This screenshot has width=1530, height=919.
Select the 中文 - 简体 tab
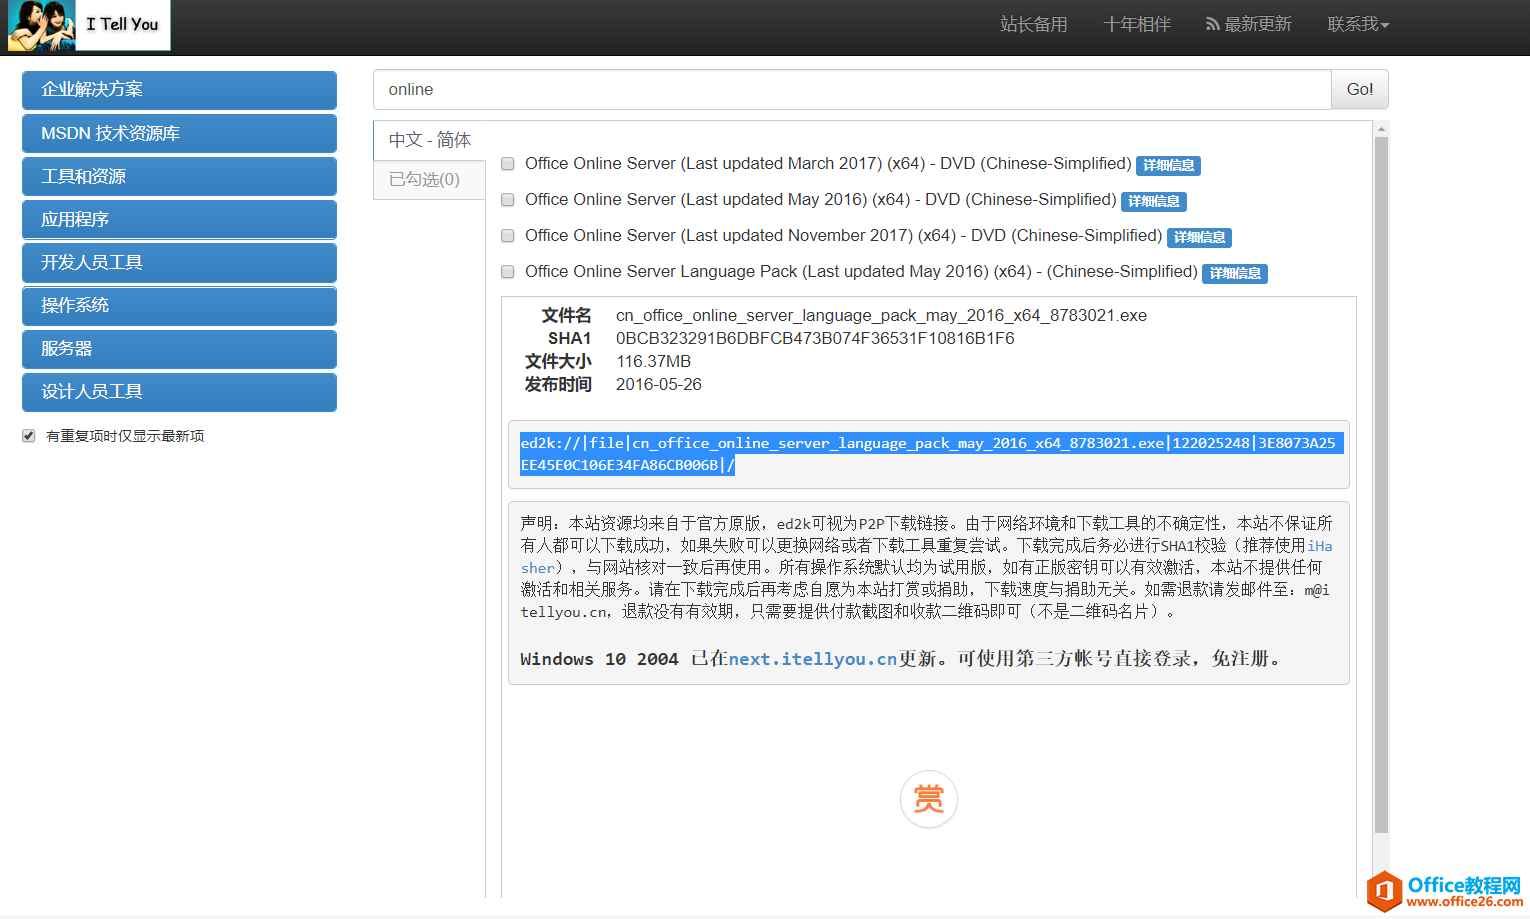pyautogui.click(x=429, y=140)
